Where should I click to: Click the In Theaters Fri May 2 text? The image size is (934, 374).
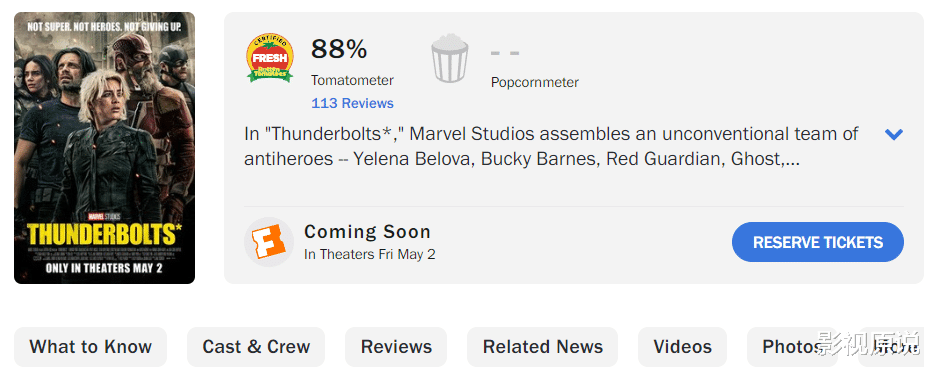(370, 254)
